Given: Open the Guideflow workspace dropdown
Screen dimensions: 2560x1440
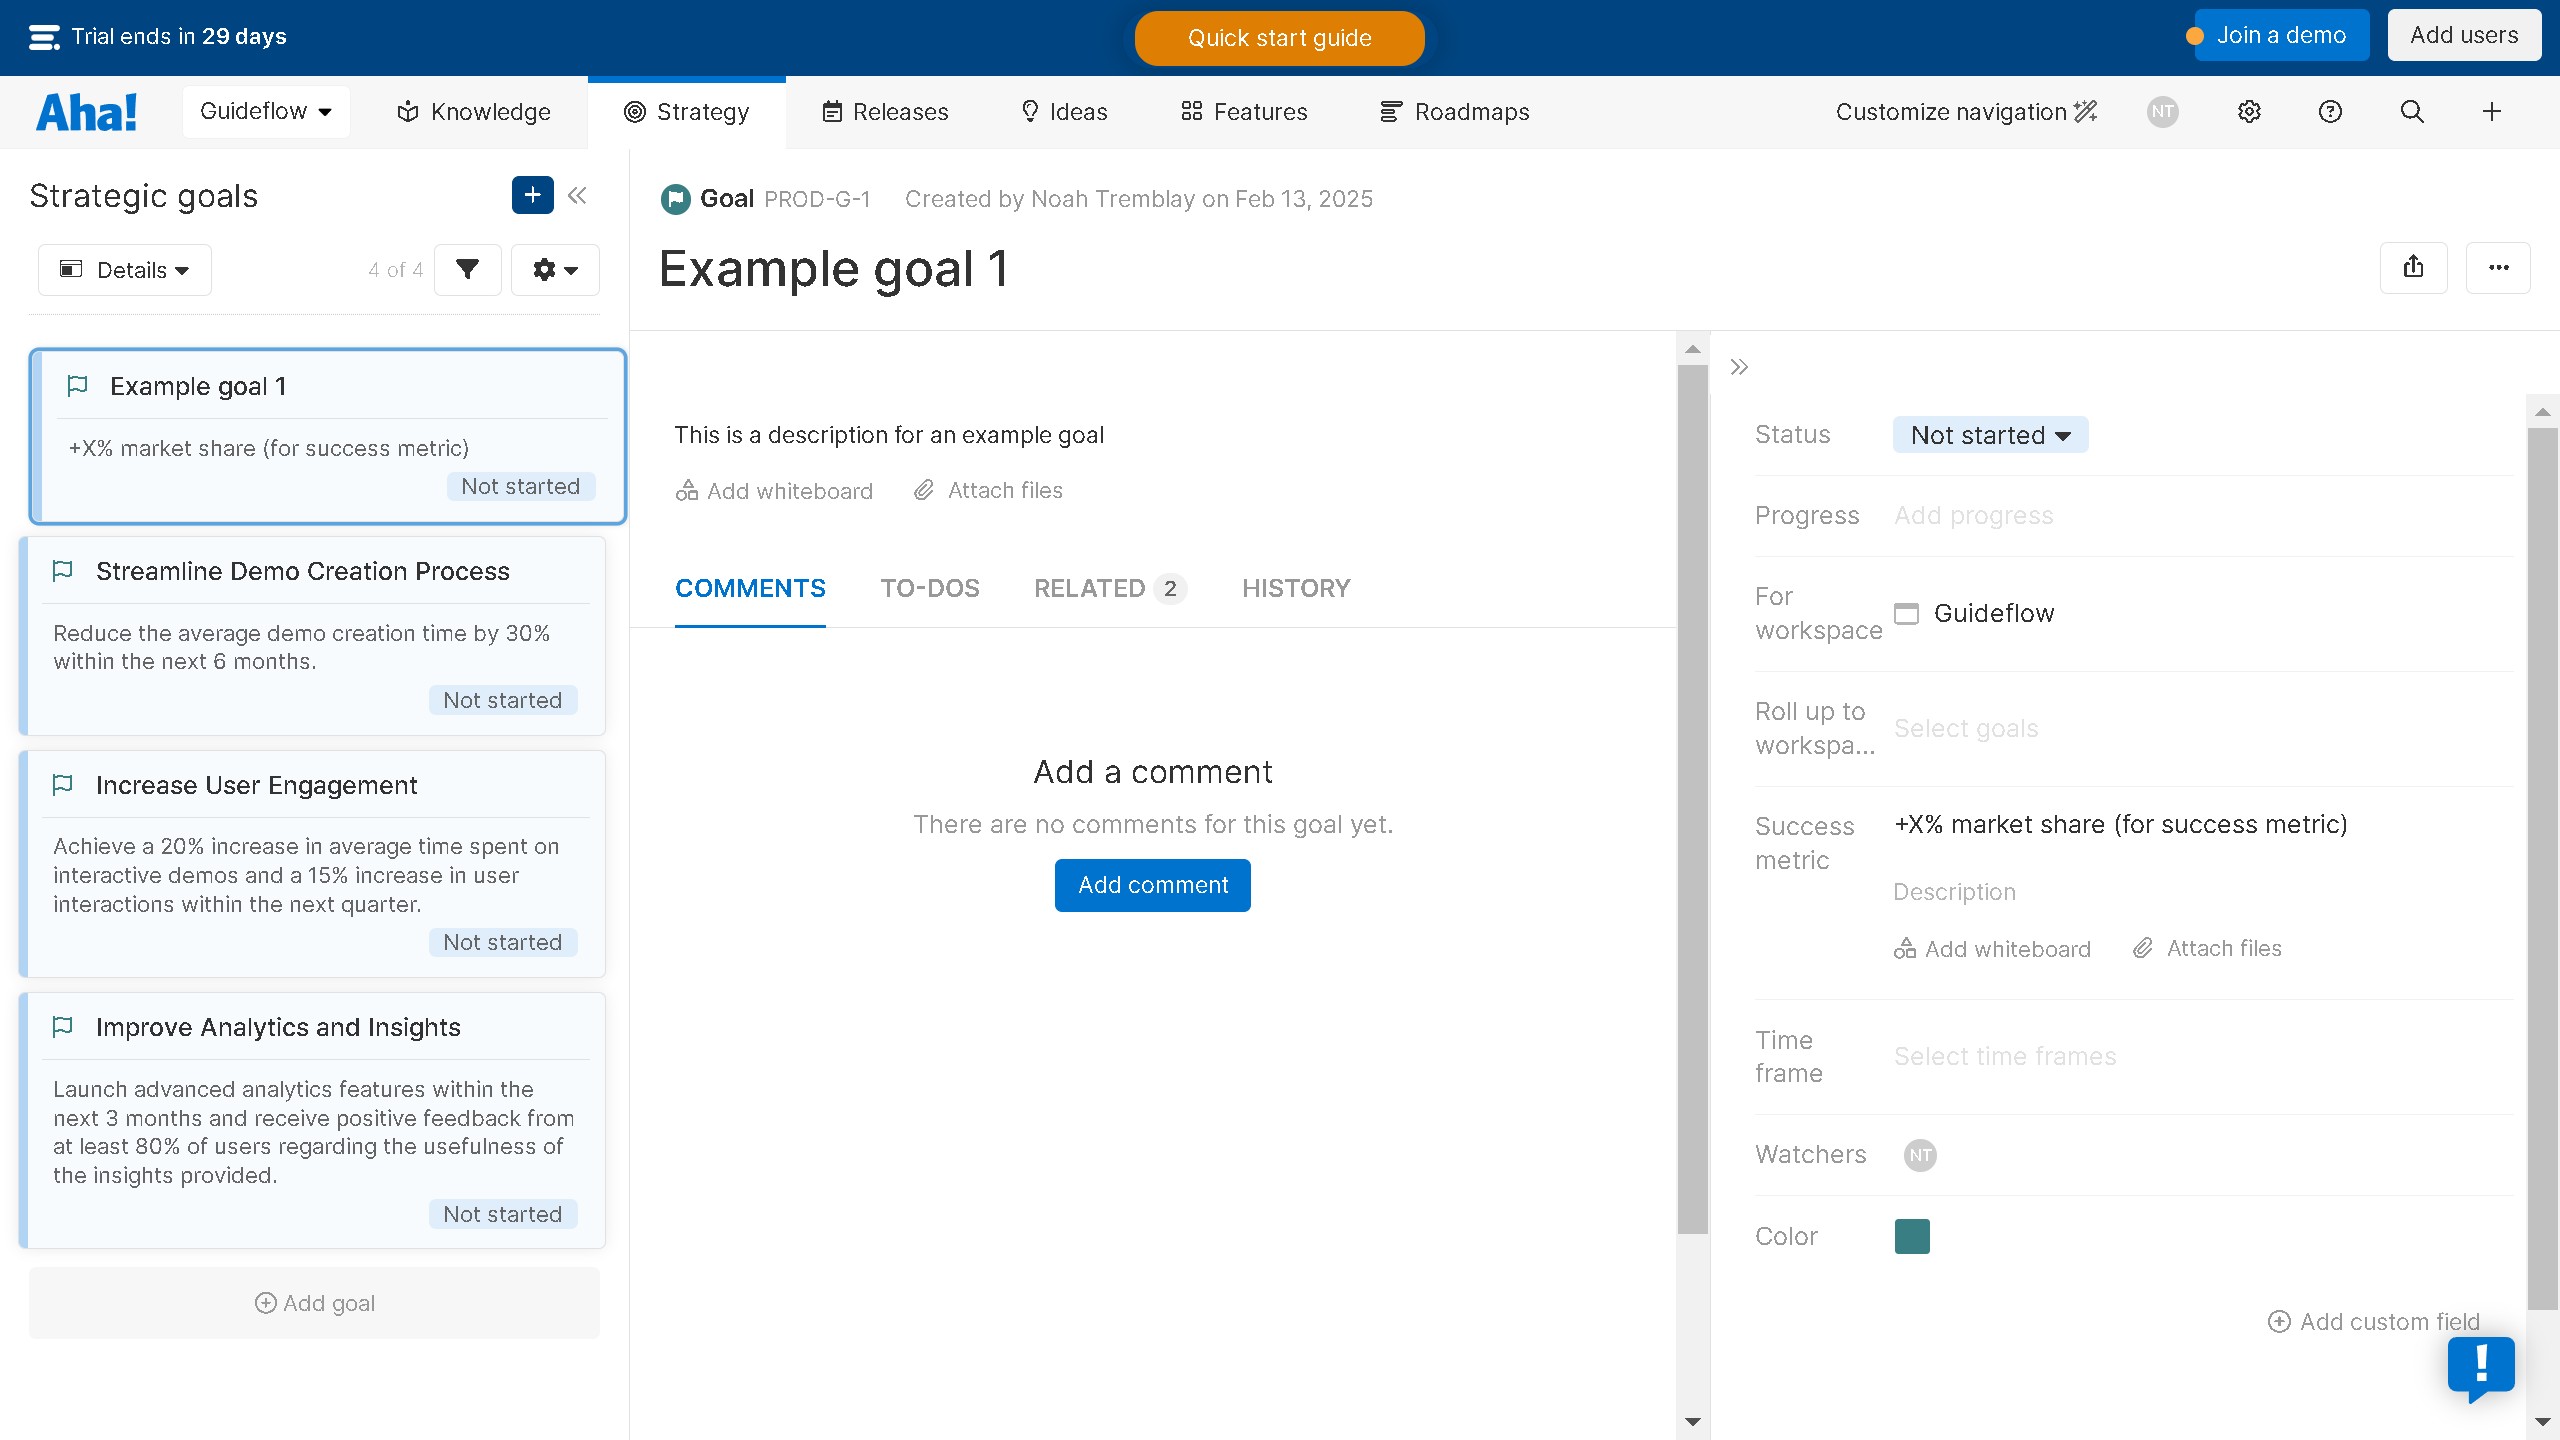Looking at the screenshot, I should tap(265, 111).
